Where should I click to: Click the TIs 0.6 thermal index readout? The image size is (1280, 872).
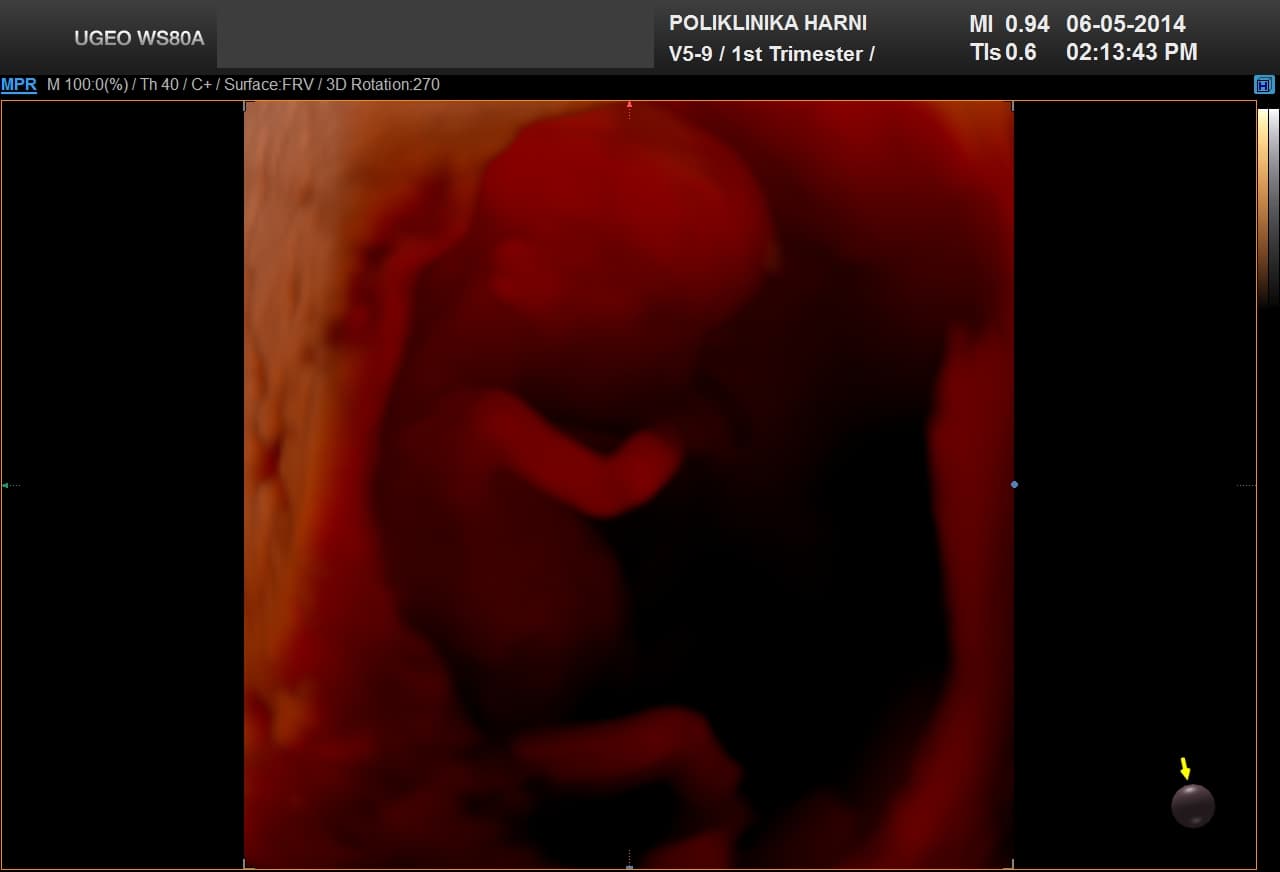(x=1003, y=52)
